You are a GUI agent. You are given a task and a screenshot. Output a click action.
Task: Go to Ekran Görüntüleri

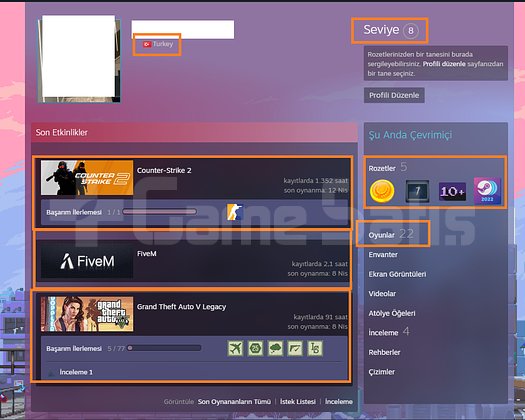tap(397, 274)
